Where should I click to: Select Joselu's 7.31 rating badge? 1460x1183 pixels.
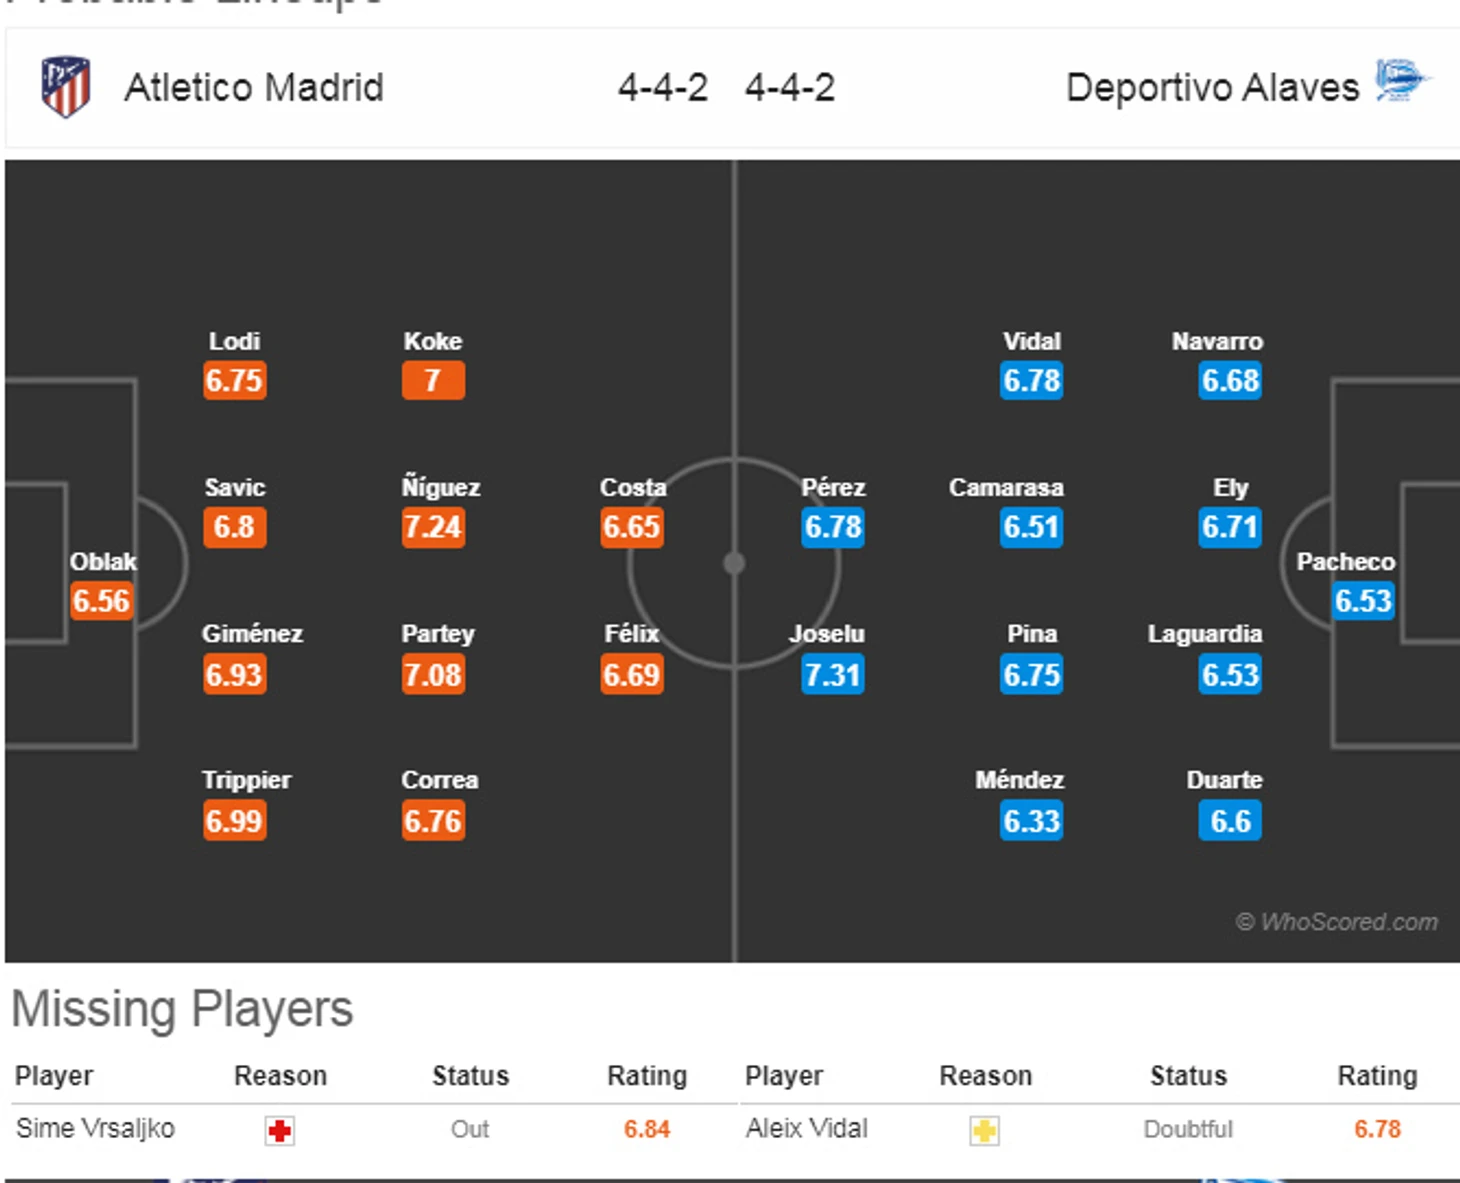point(833,675)
